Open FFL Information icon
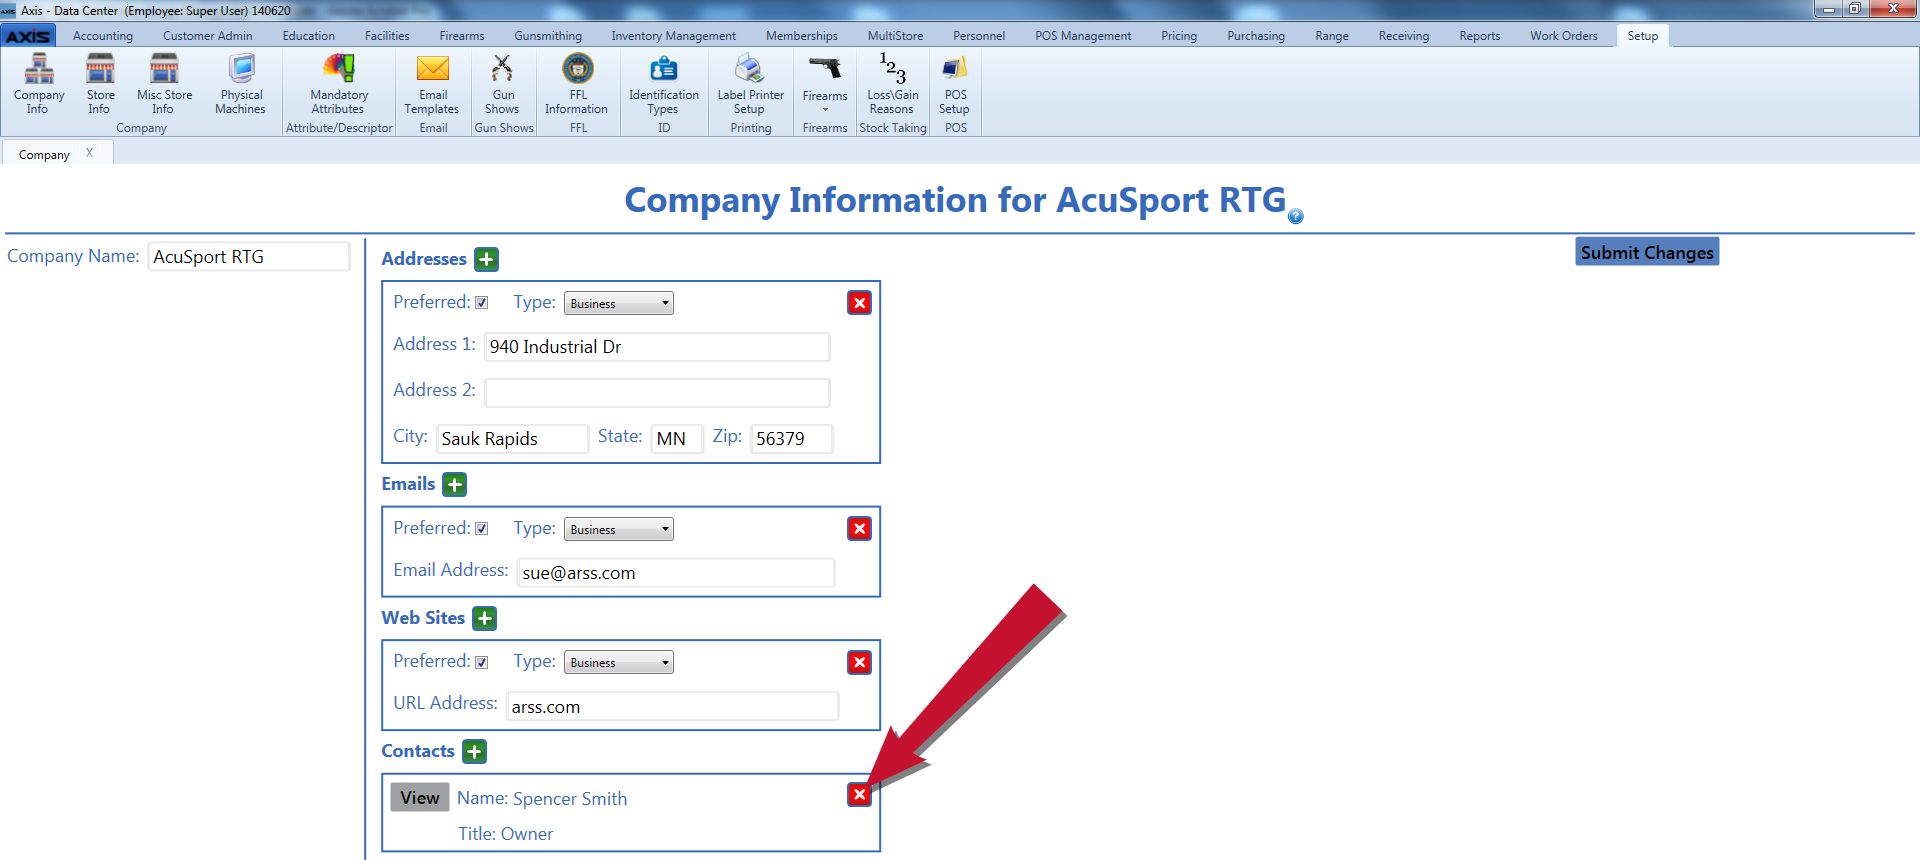 click(x=577, y=84)
